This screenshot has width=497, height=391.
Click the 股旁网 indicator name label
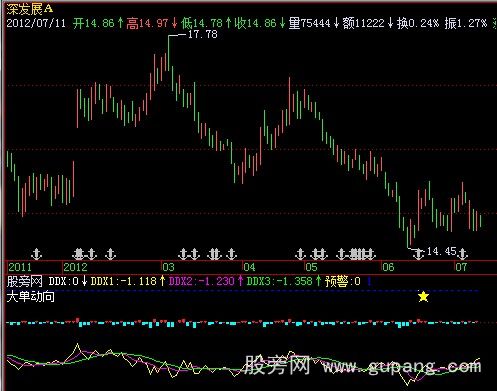point(25,281)
